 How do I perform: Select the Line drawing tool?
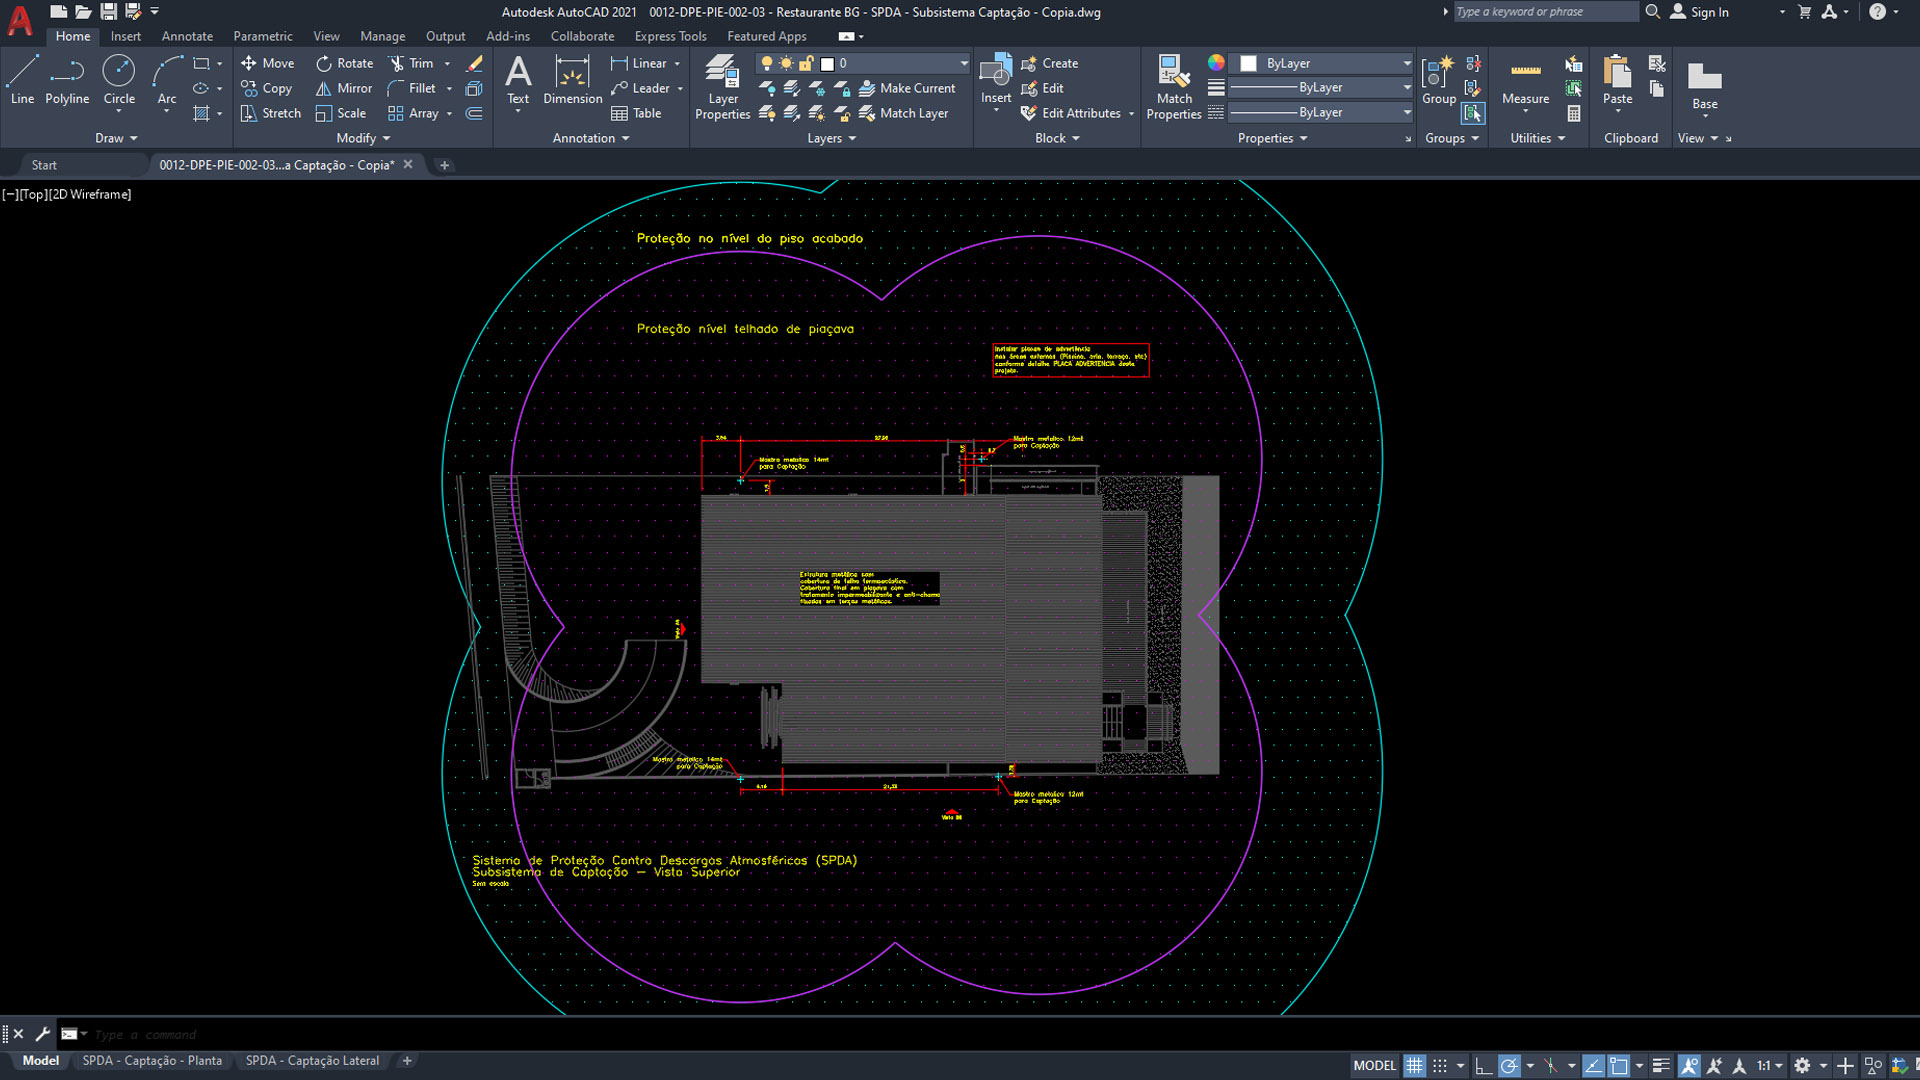click(22, 80)
